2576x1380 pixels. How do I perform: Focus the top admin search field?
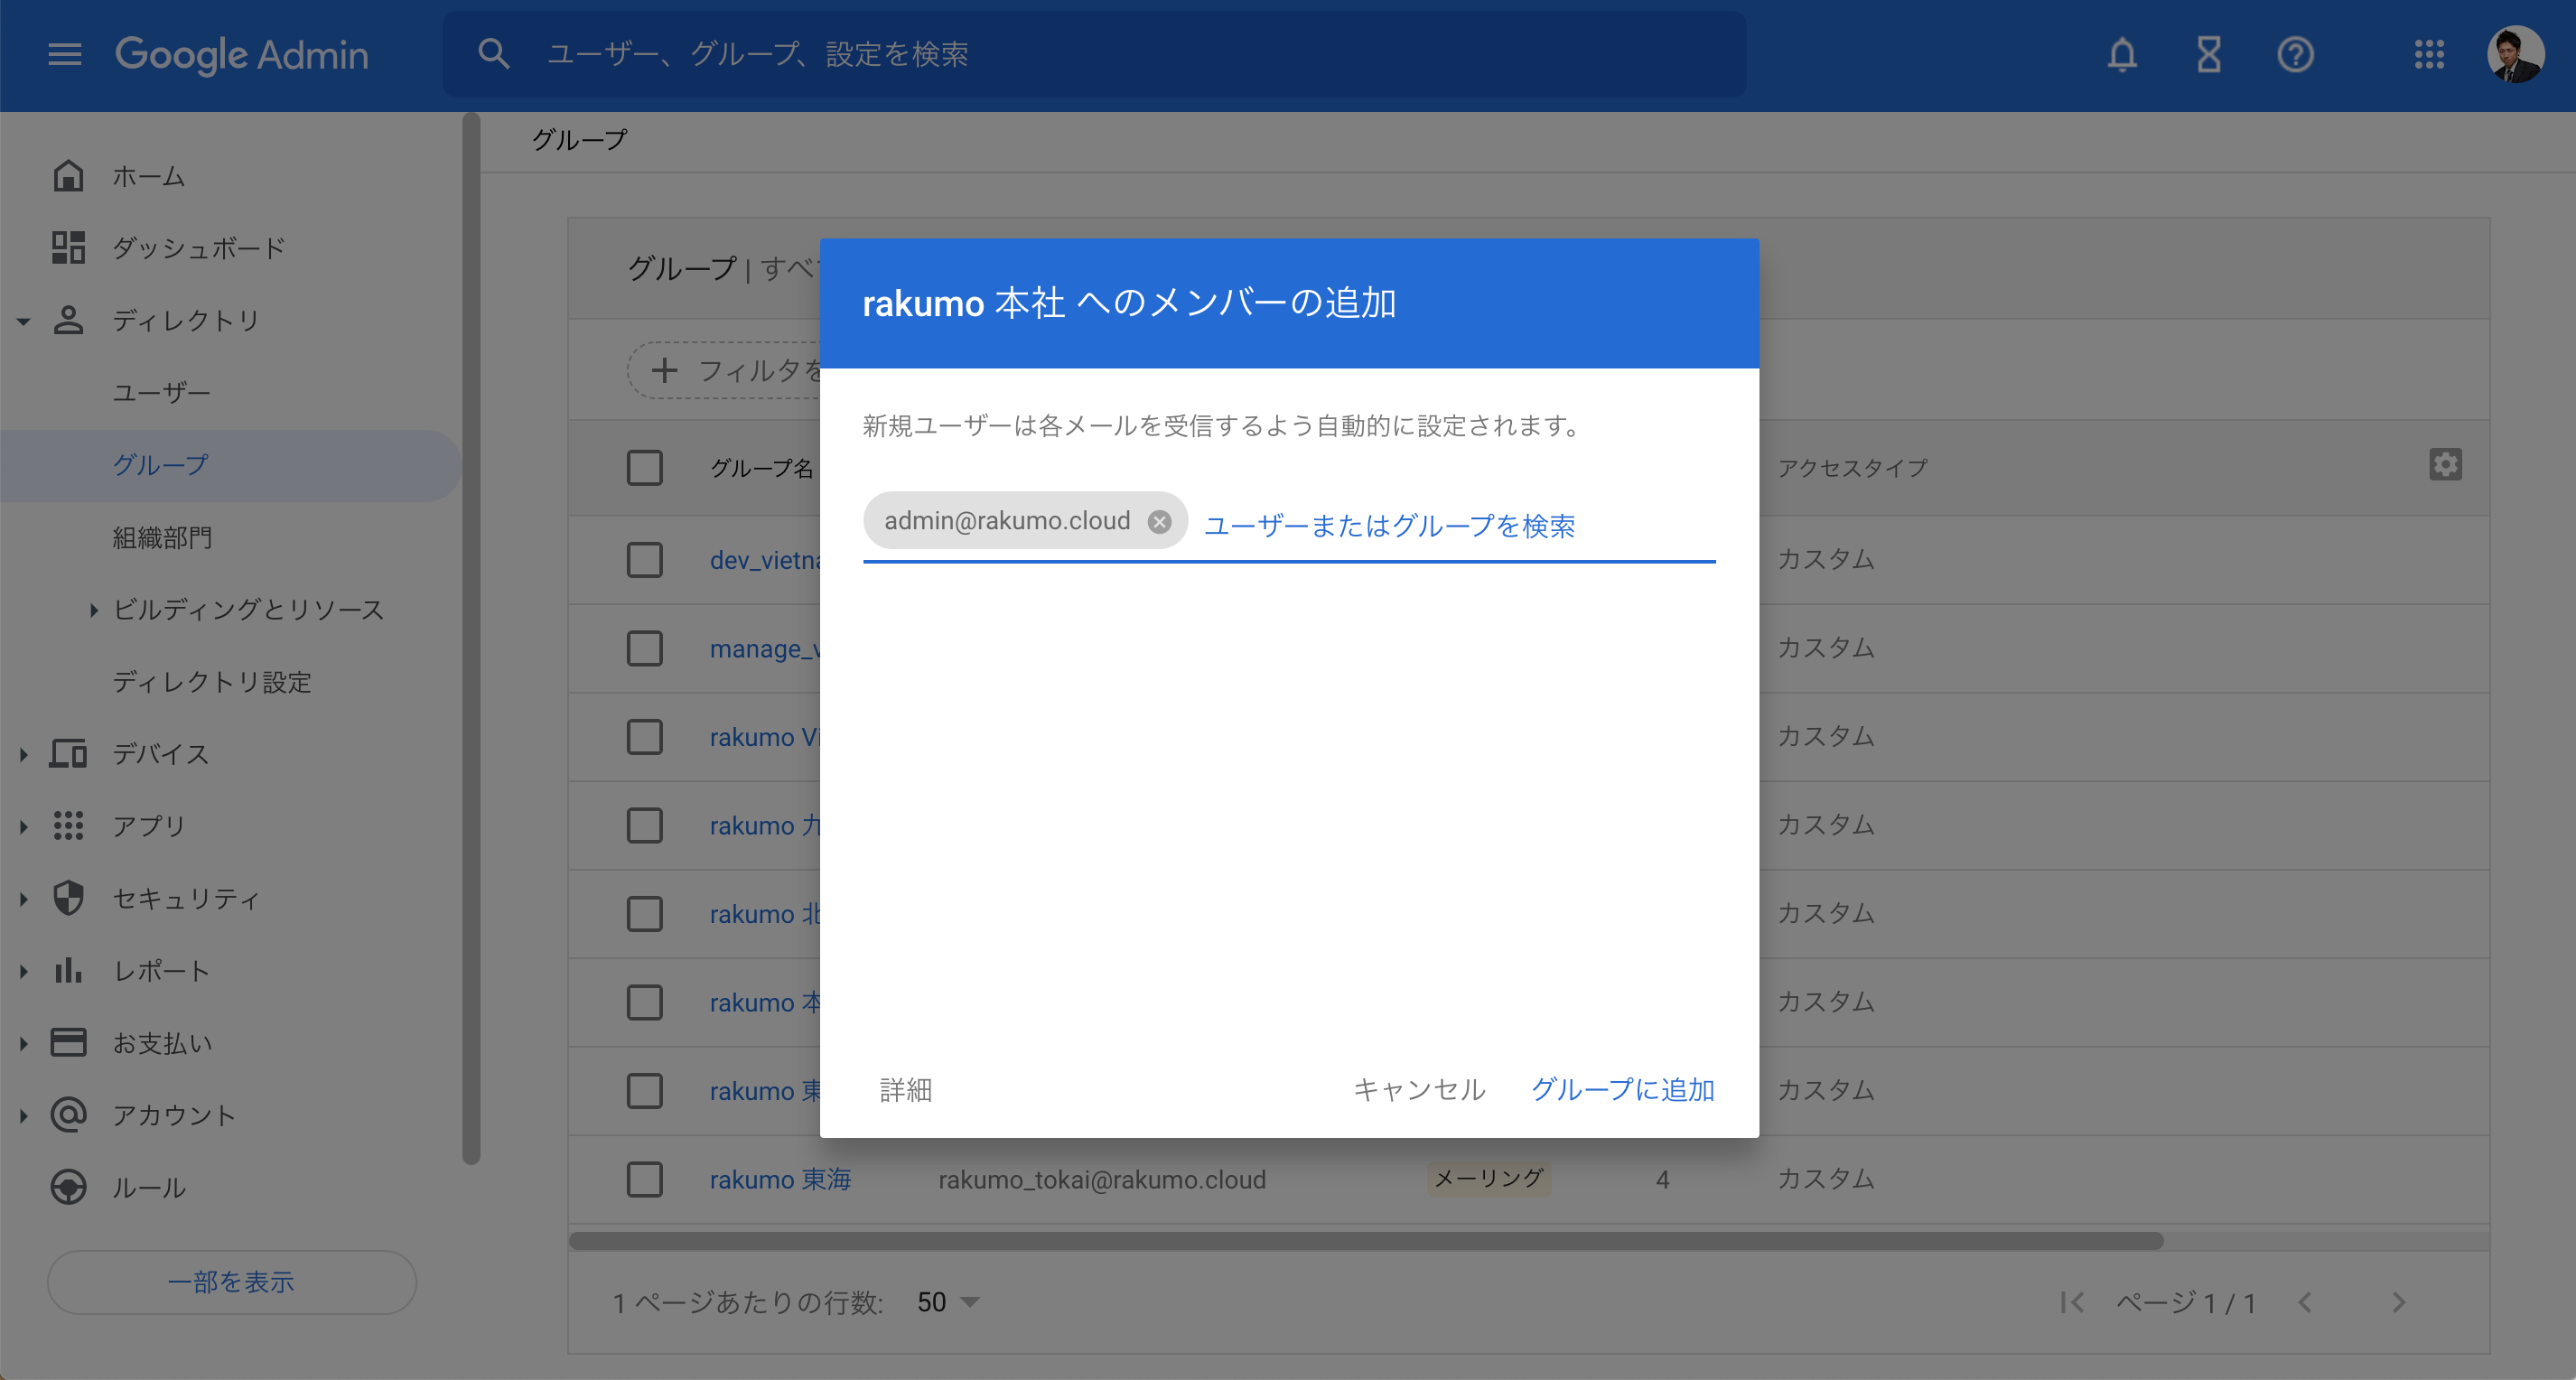(1094, 54)
